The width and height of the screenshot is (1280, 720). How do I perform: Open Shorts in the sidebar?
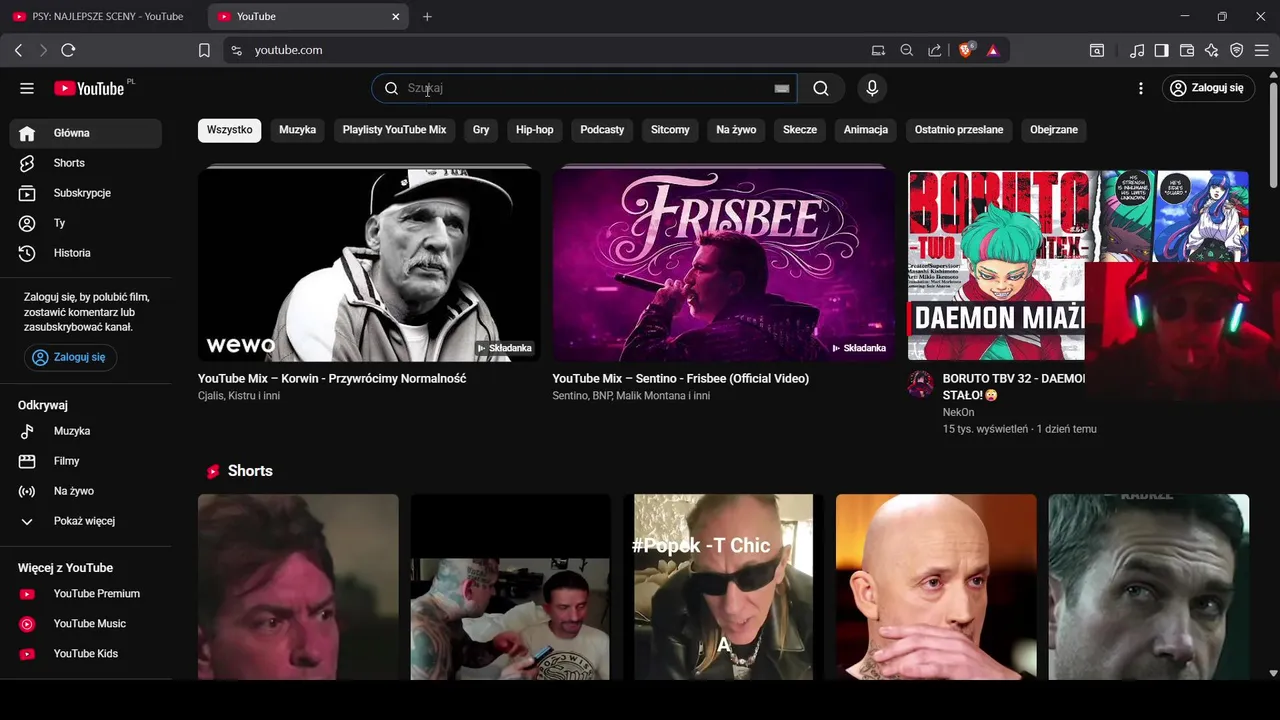(86, 163)
